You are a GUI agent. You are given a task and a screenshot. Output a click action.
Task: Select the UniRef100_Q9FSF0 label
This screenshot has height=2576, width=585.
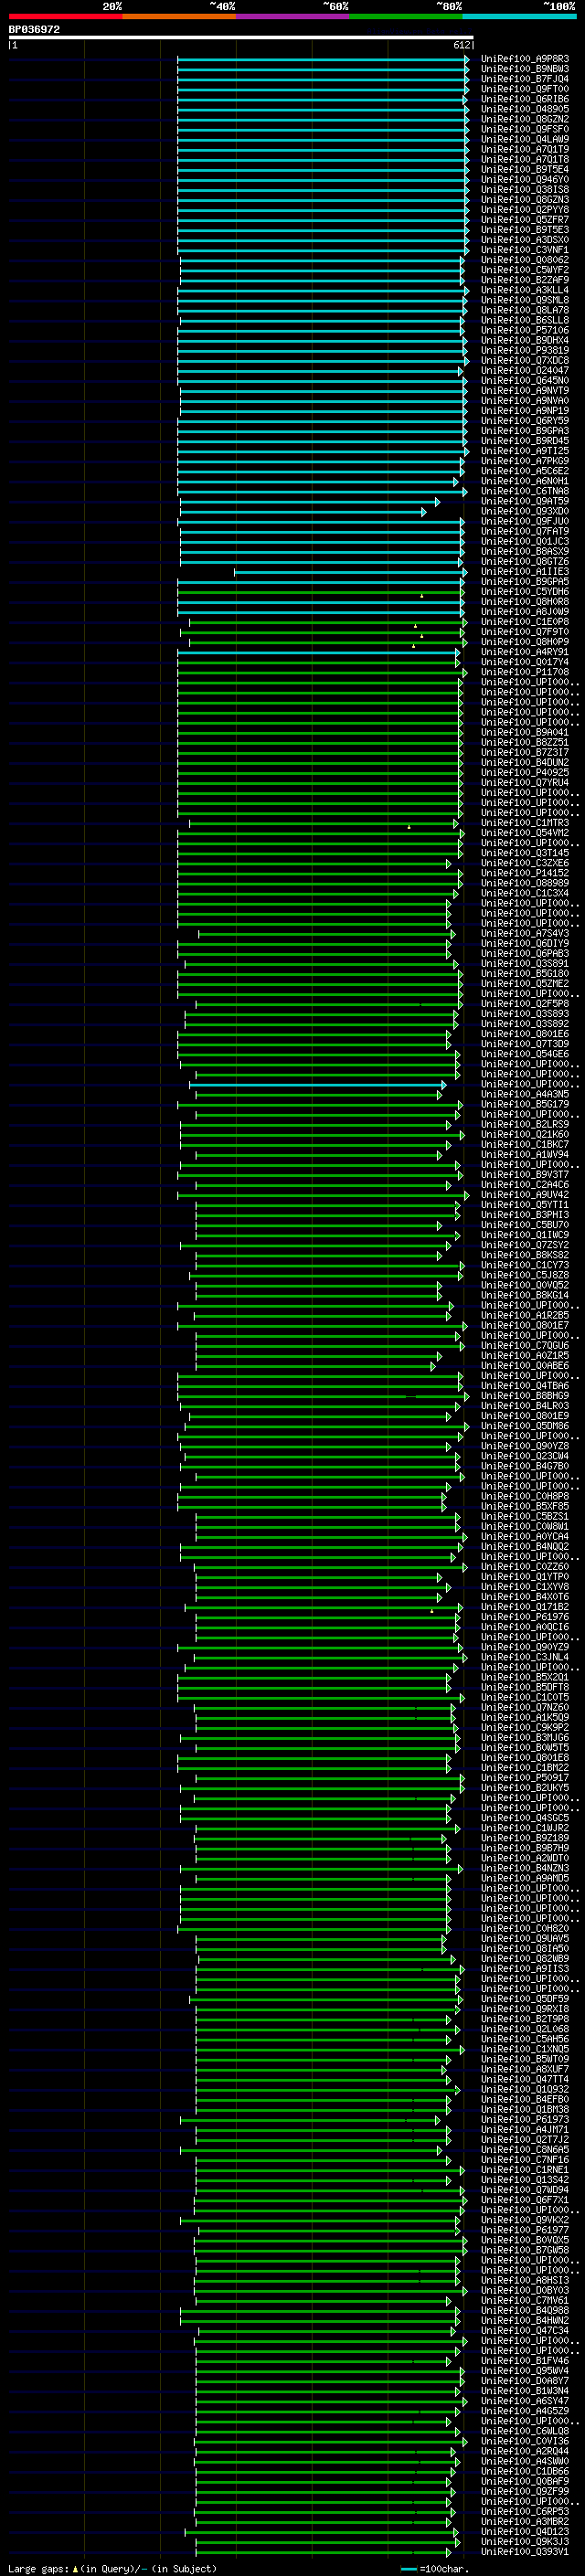[524, 129]
